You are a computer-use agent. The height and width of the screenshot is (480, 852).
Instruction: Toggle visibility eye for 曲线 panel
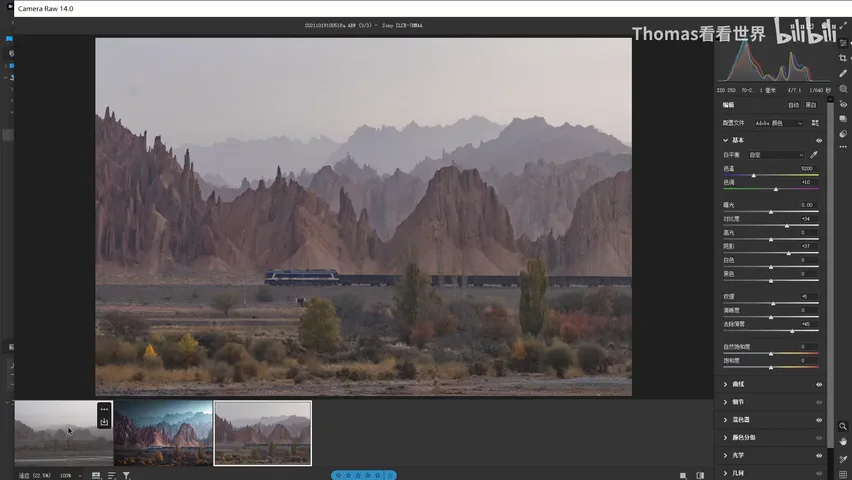pos(819,384)
